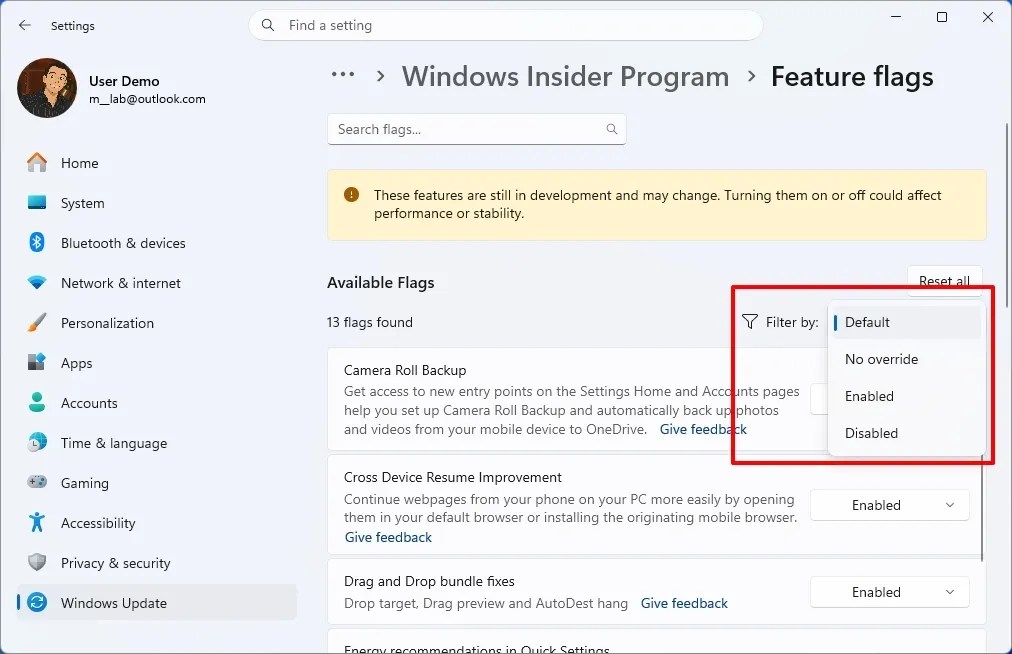Select the Default filter option
Screen dimensions: 1012x654
[906, 322]
